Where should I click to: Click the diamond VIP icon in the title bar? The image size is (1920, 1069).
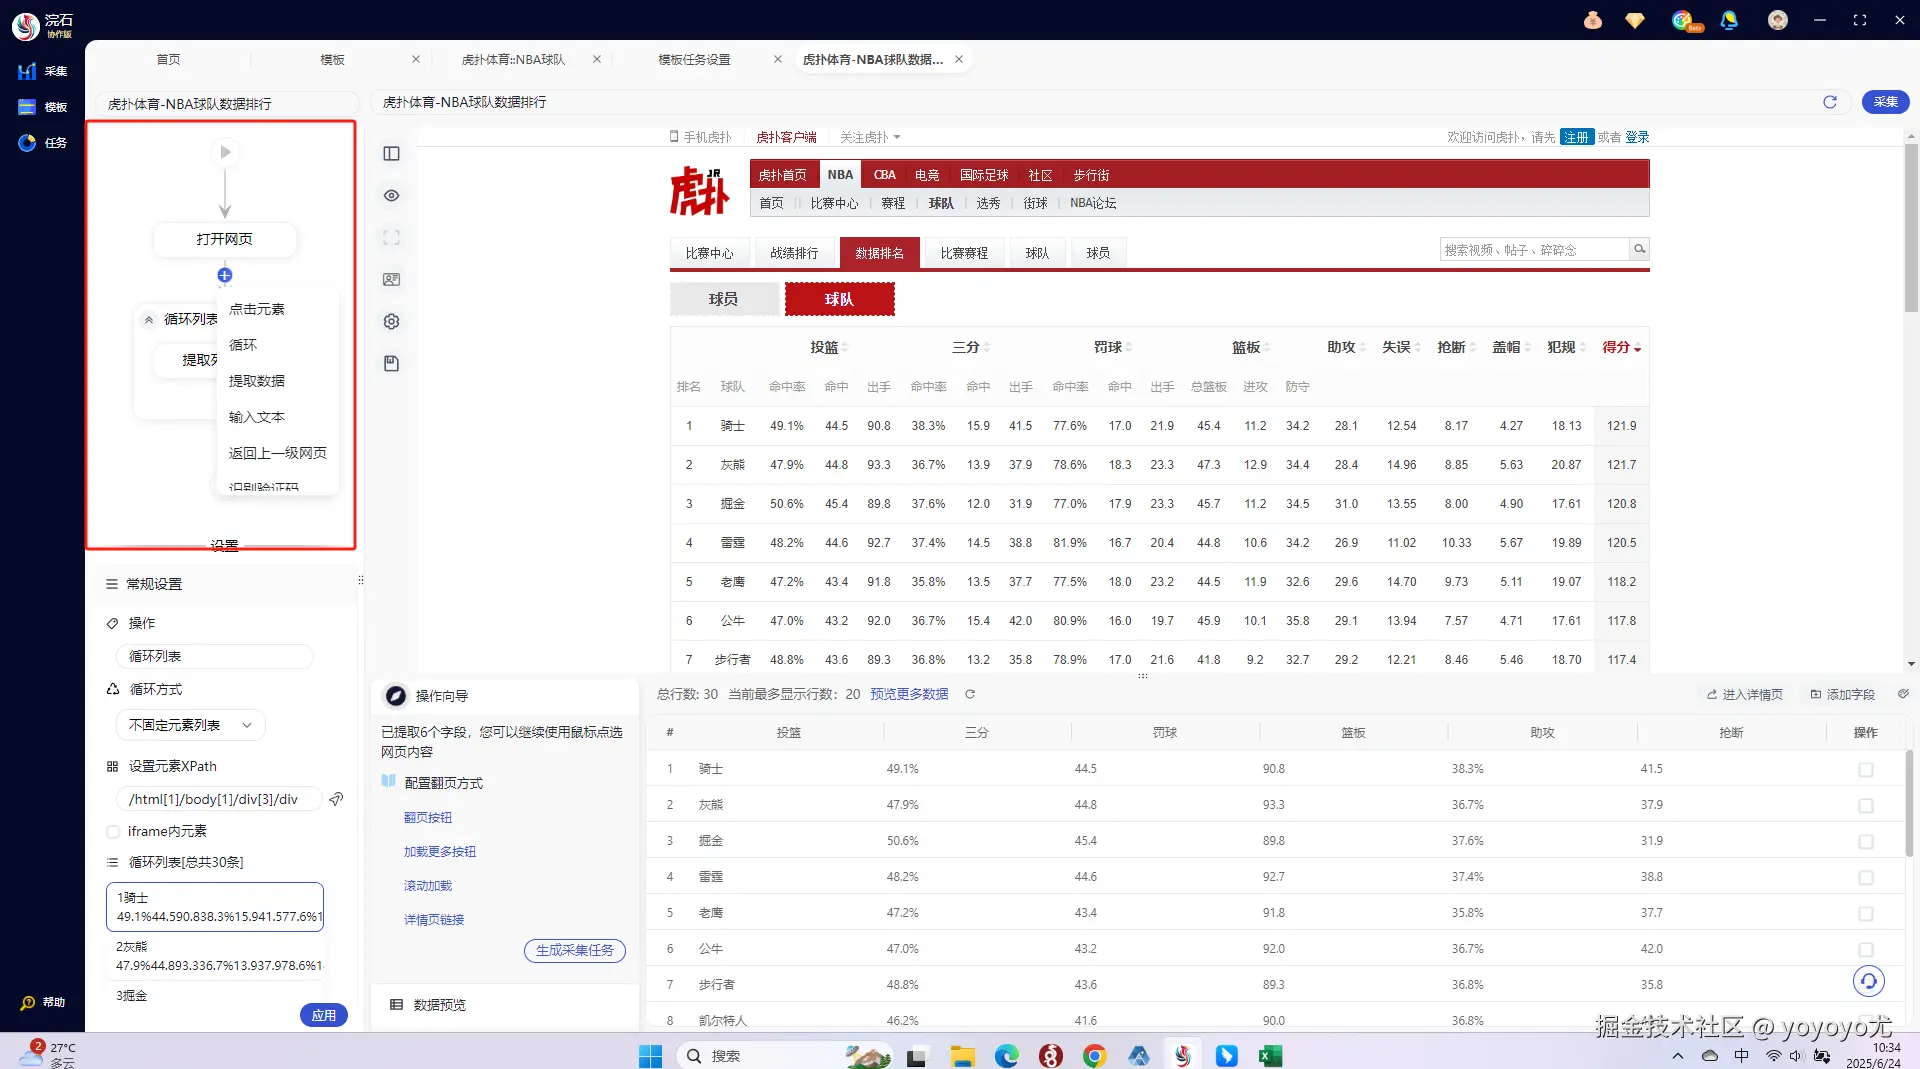(x=1635, y=20)
